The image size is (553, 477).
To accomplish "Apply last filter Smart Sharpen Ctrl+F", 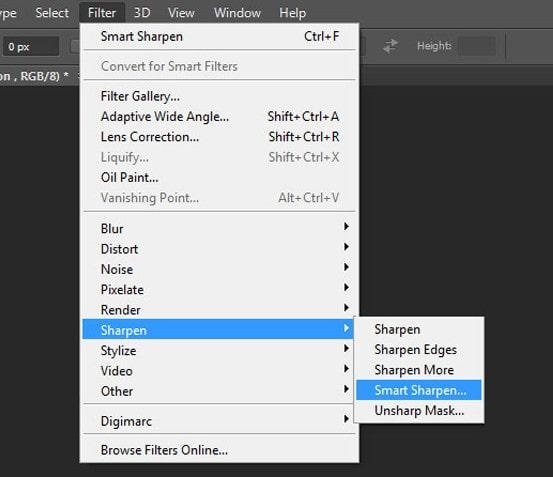I will [219, 36].
